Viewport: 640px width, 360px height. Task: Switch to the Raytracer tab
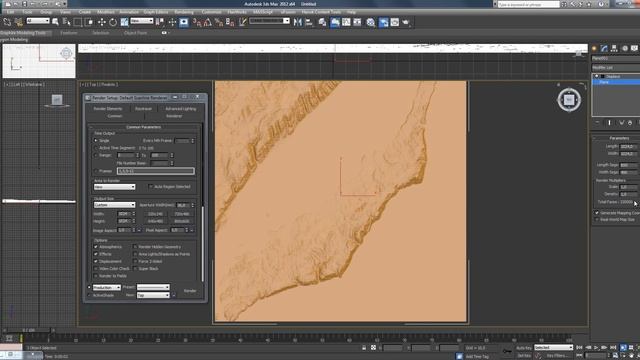tap(143, 109)
